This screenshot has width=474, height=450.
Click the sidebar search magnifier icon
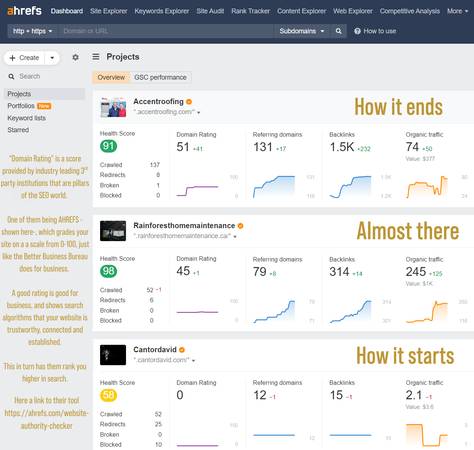click(11, 77)
